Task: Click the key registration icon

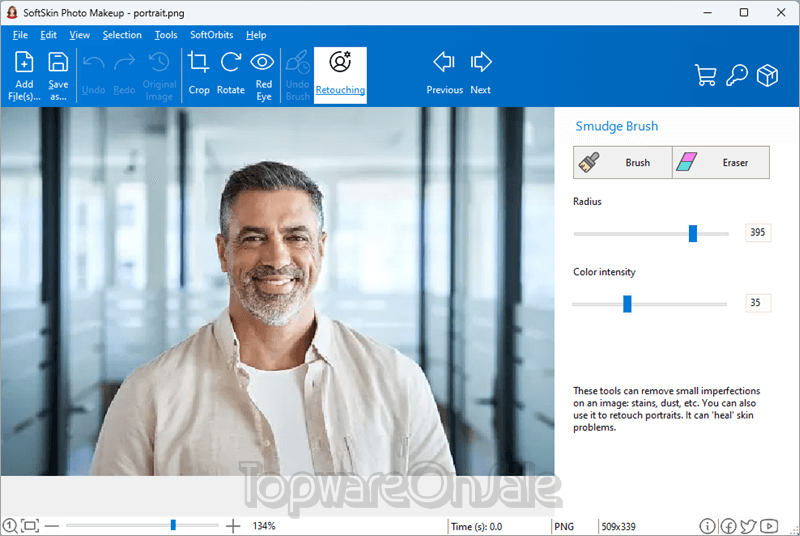Action: [x=737, y=75]
